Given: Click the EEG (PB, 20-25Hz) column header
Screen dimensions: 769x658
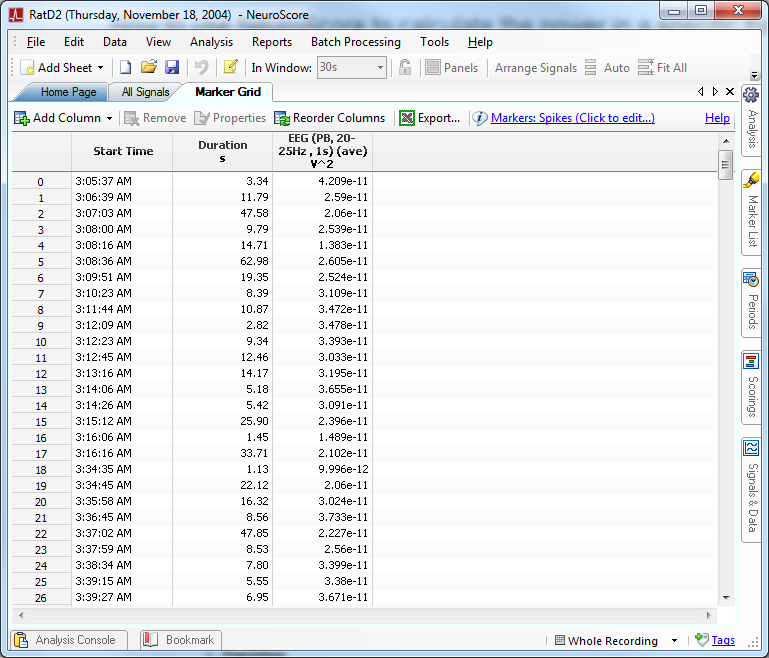Looking at the screenshot, I should point(323,152).
